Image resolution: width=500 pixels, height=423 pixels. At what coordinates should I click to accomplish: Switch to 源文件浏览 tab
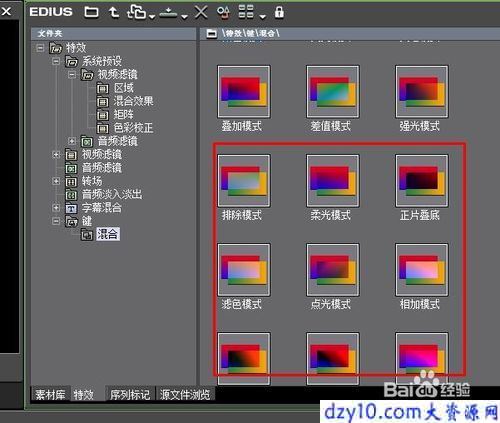tap(185, 395)
